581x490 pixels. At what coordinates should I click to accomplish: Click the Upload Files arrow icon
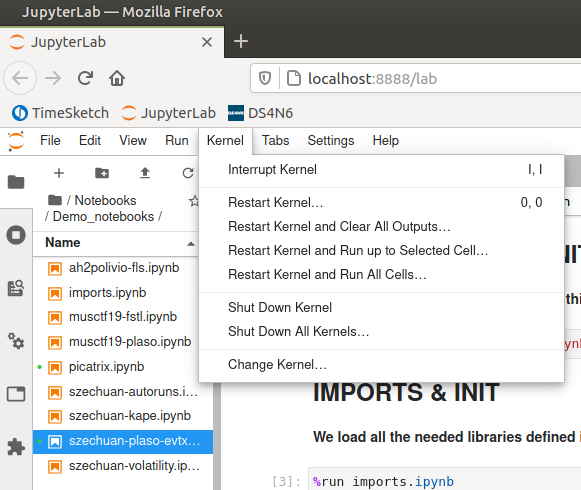(145, 173)
